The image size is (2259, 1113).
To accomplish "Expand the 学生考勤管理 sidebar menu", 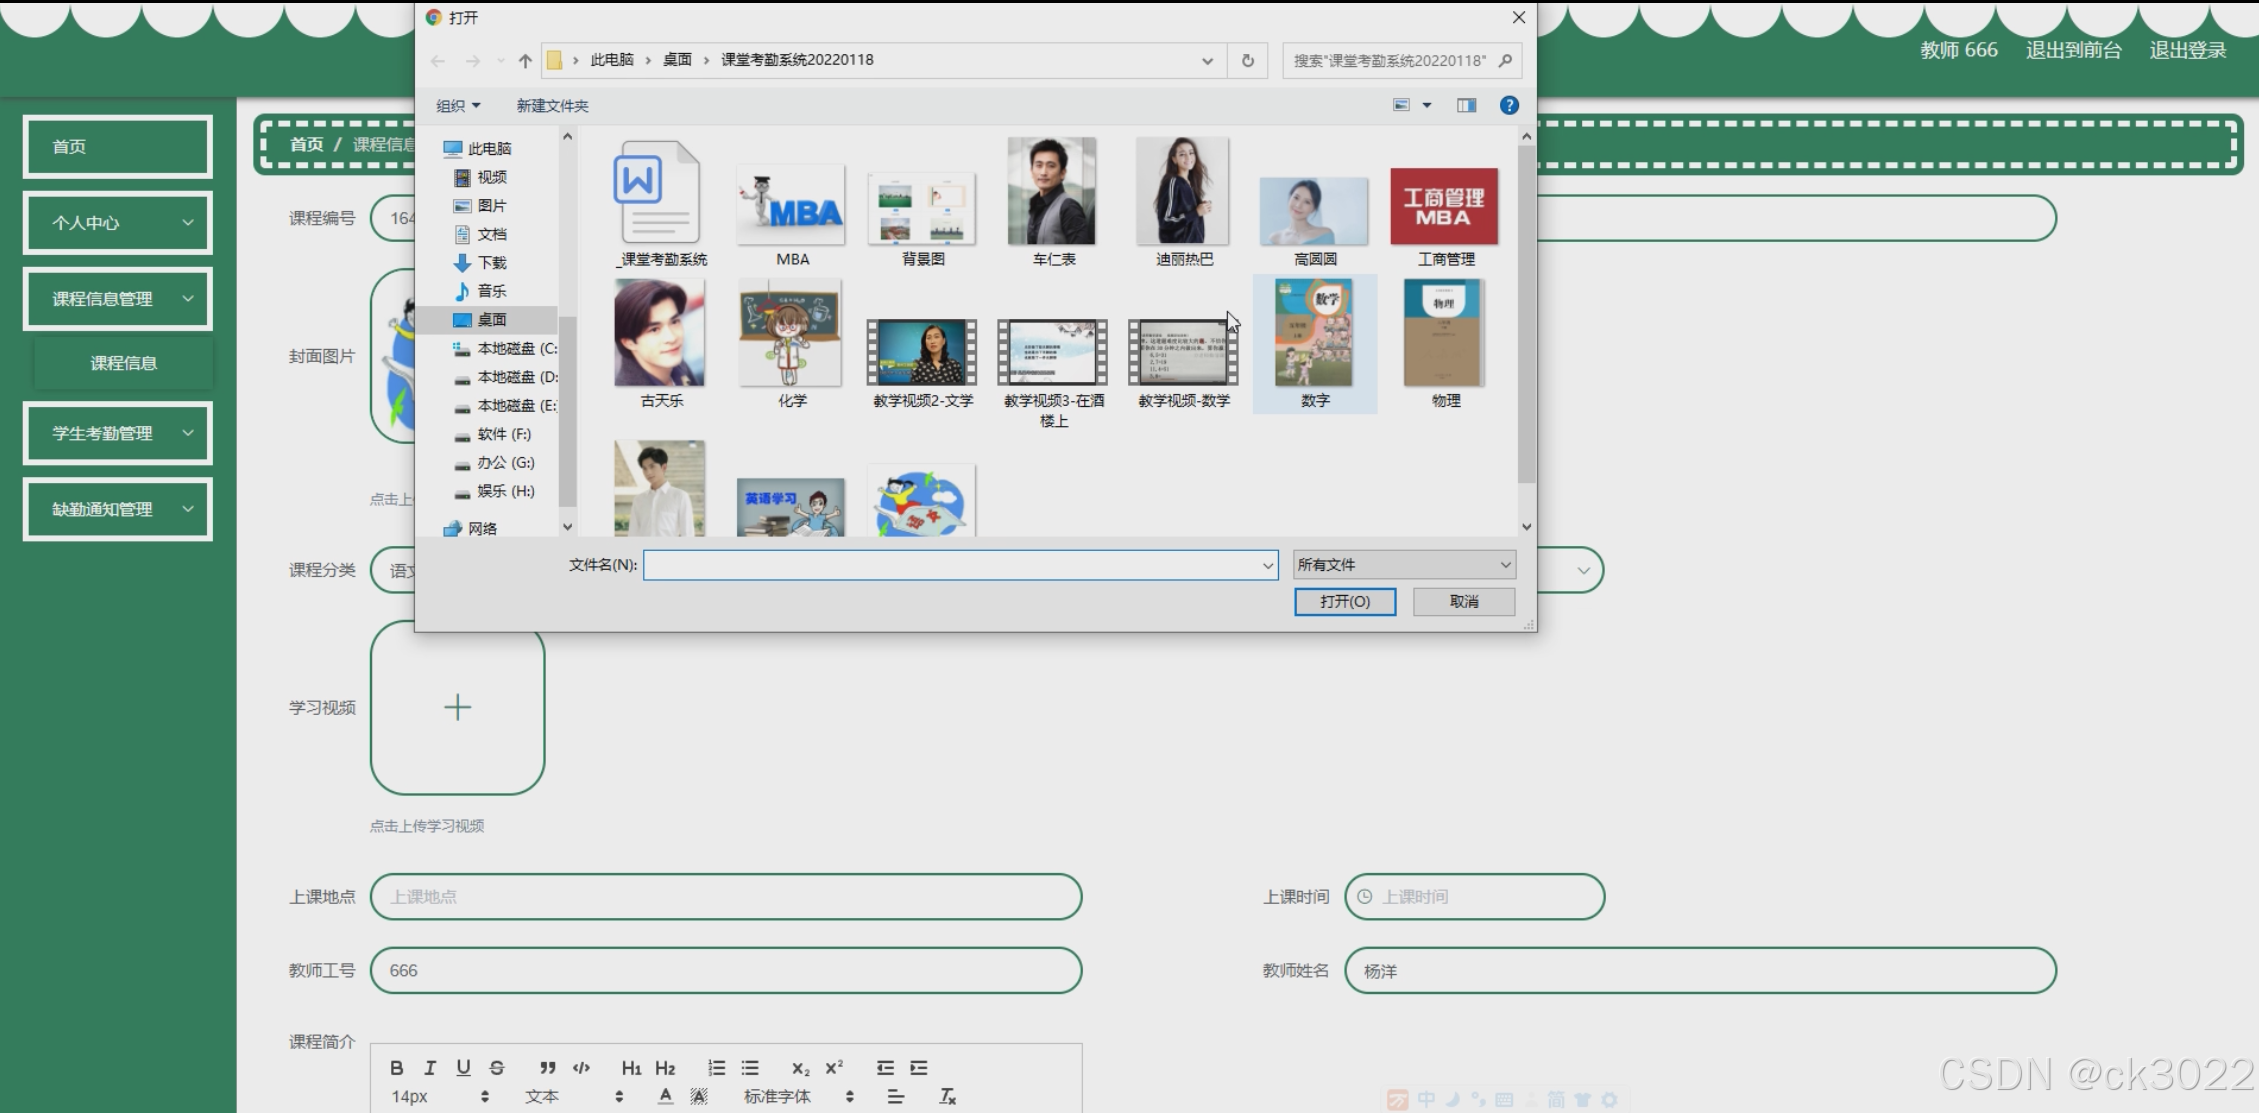I will (x=117, y=433).
